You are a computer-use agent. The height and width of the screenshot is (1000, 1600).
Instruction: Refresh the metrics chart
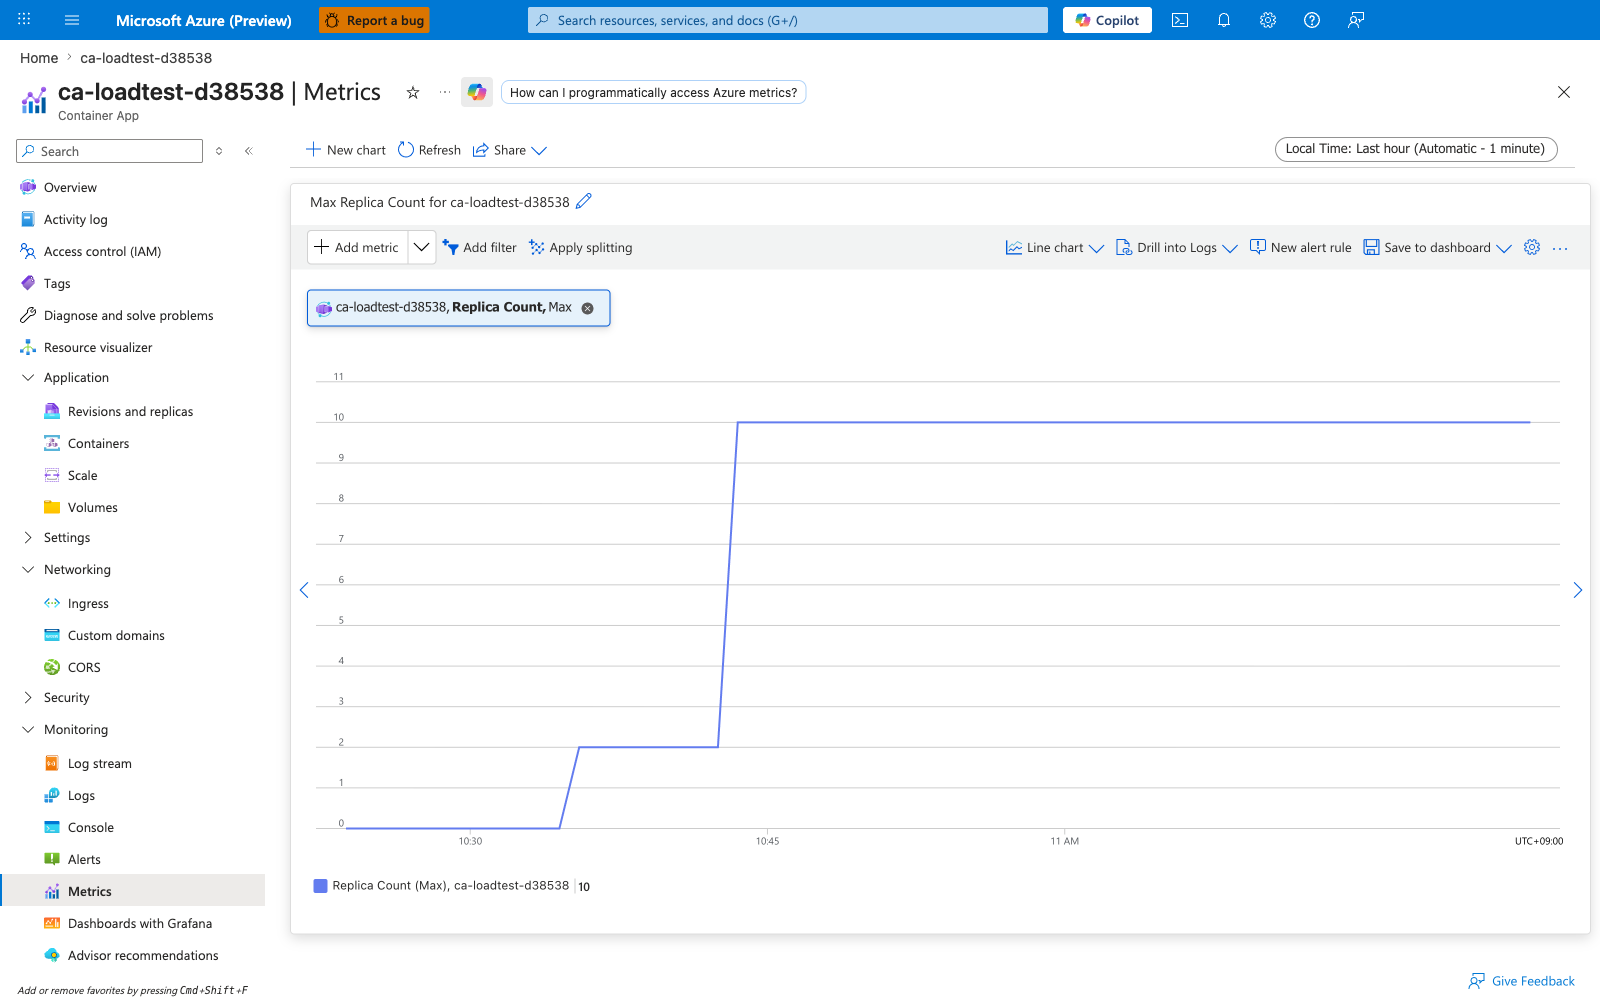click(x=429, y=150)
